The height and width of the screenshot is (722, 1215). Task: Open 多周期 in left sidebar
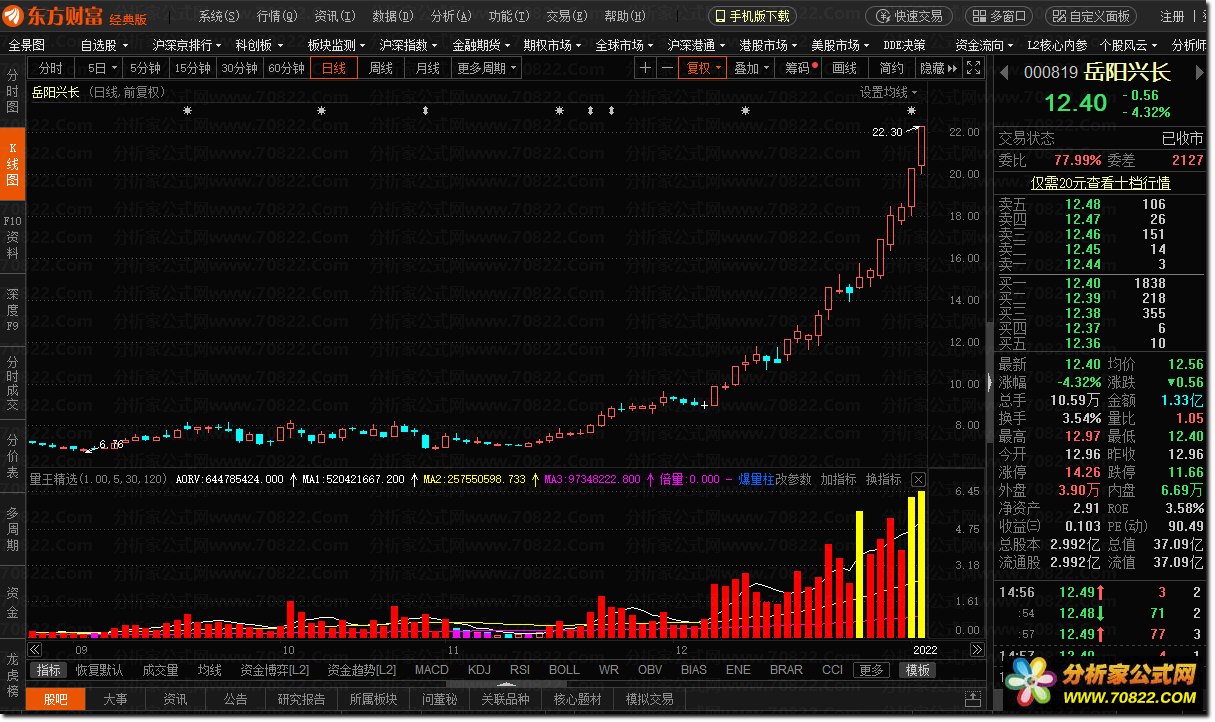(x=13, y=530)
